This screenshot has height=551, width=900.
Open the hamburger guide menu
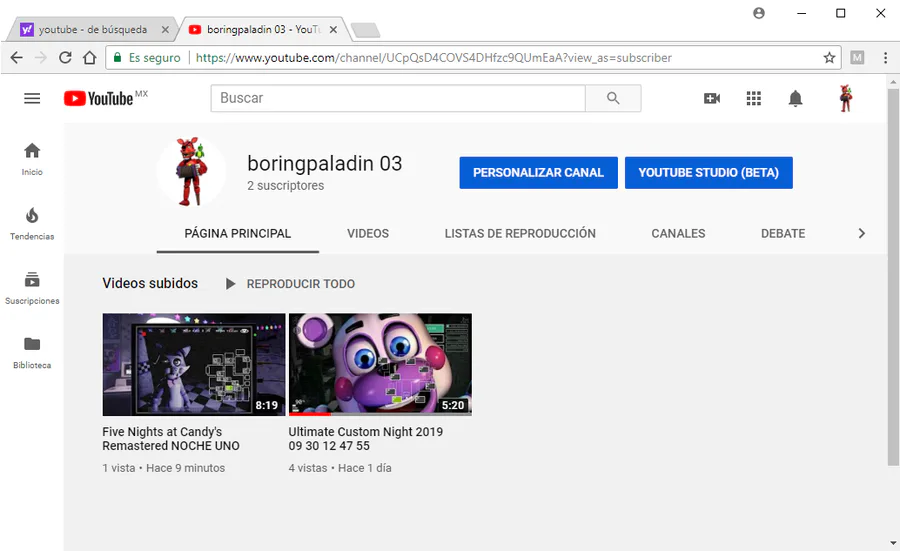pos(32,98)
